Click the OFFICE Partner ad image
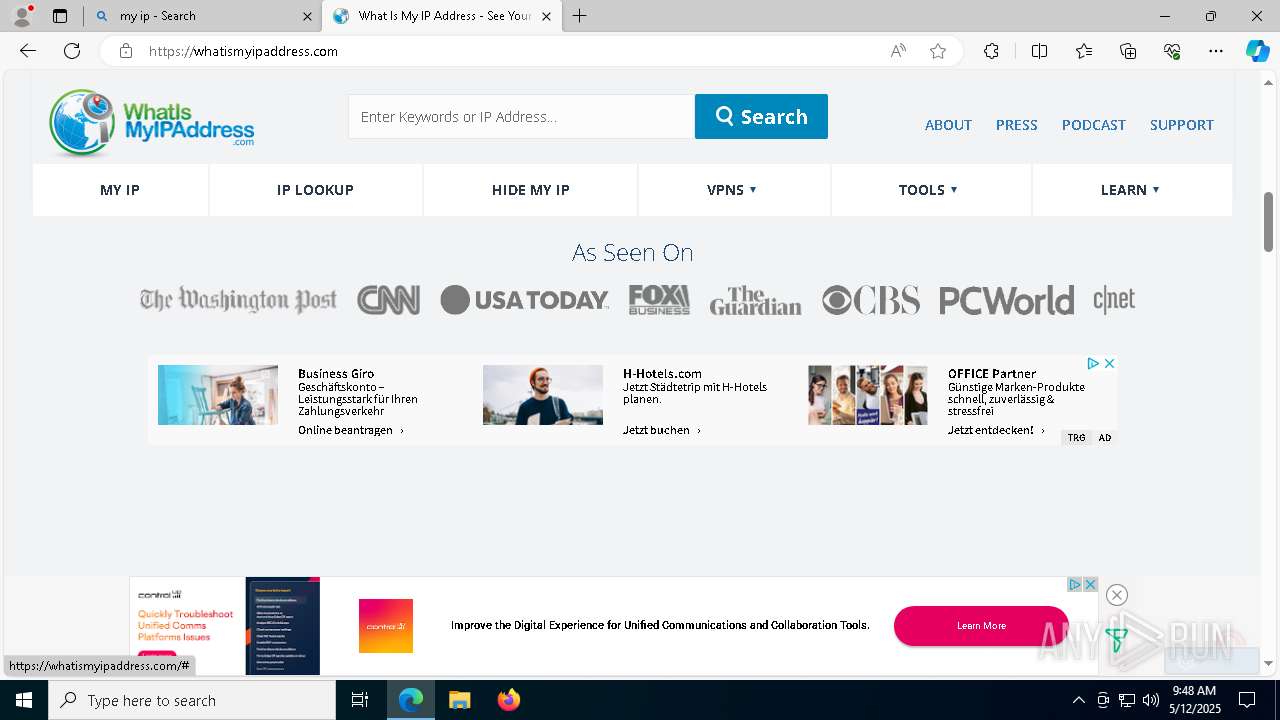 coord(868,395)
